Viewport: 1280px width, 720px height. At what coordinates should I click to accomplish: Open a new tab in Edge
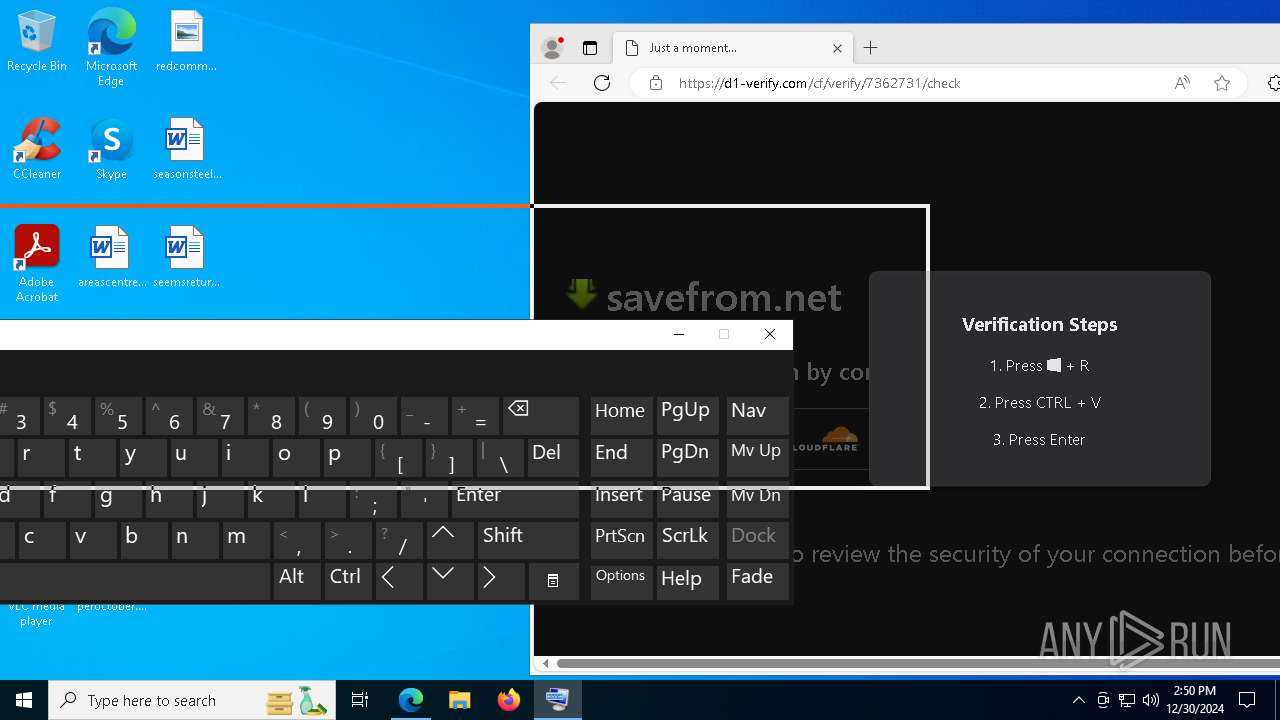871,47
